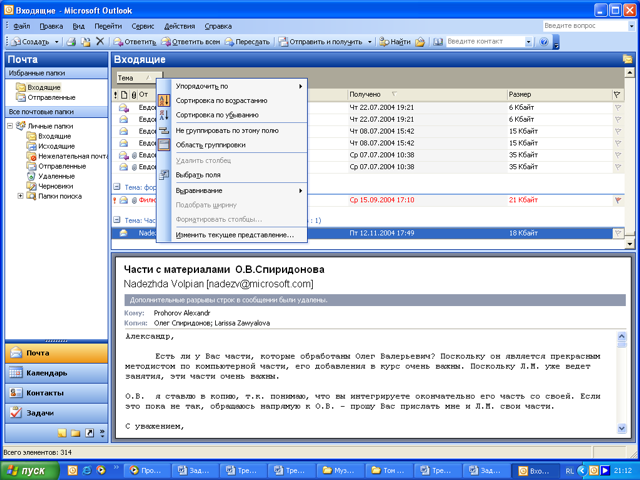Choose Сортировка по возрастанию

pyautogui.click(x=232, y=100)
